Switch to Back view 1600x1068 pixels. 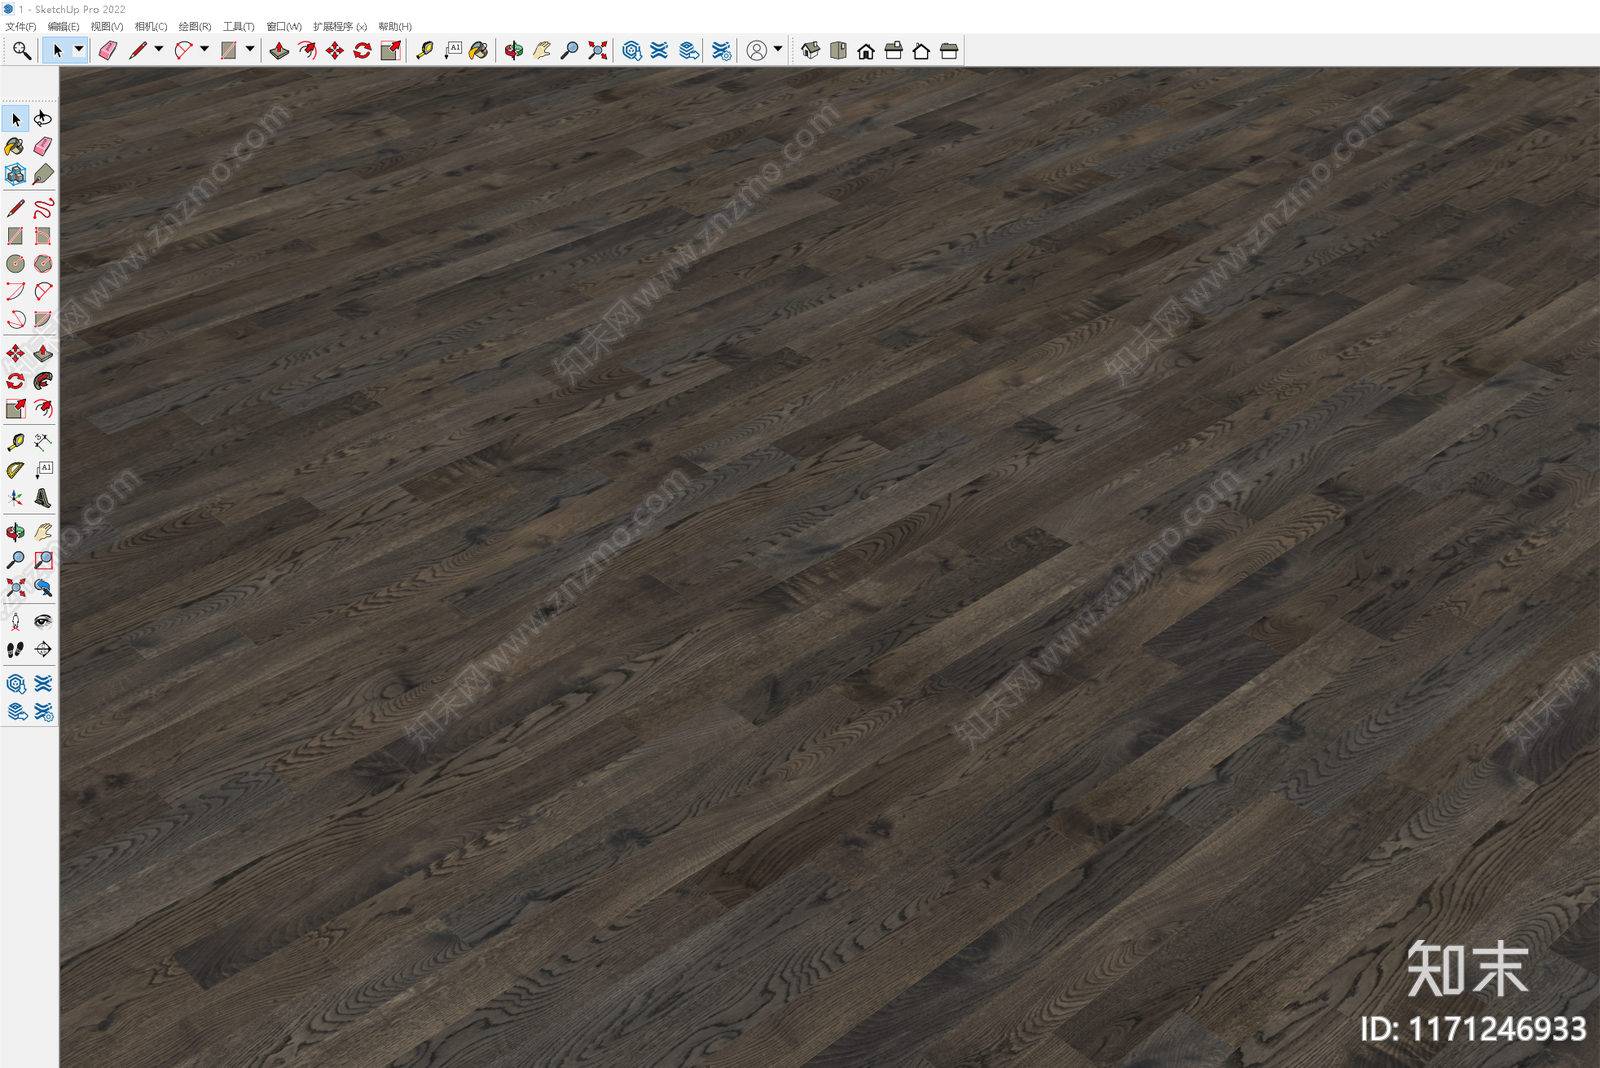(921, 50)
